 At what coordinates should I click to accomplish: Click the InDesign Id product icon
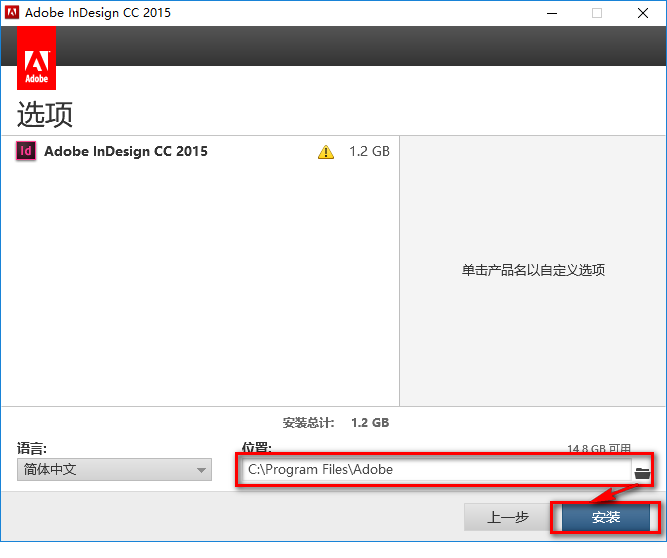tap(26, 151)
